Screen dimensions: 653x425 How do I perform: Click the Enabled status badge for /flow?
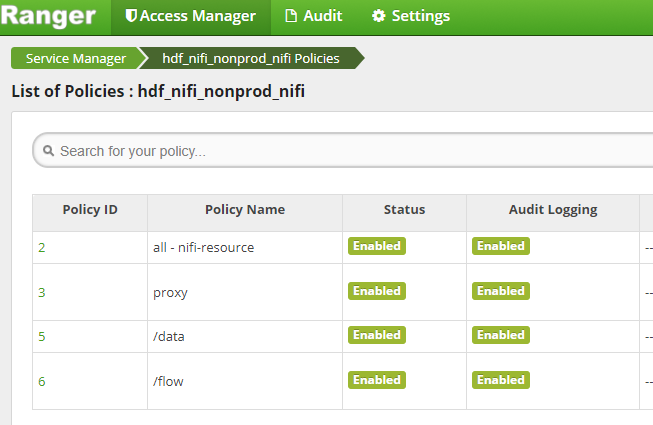(377, 380)
